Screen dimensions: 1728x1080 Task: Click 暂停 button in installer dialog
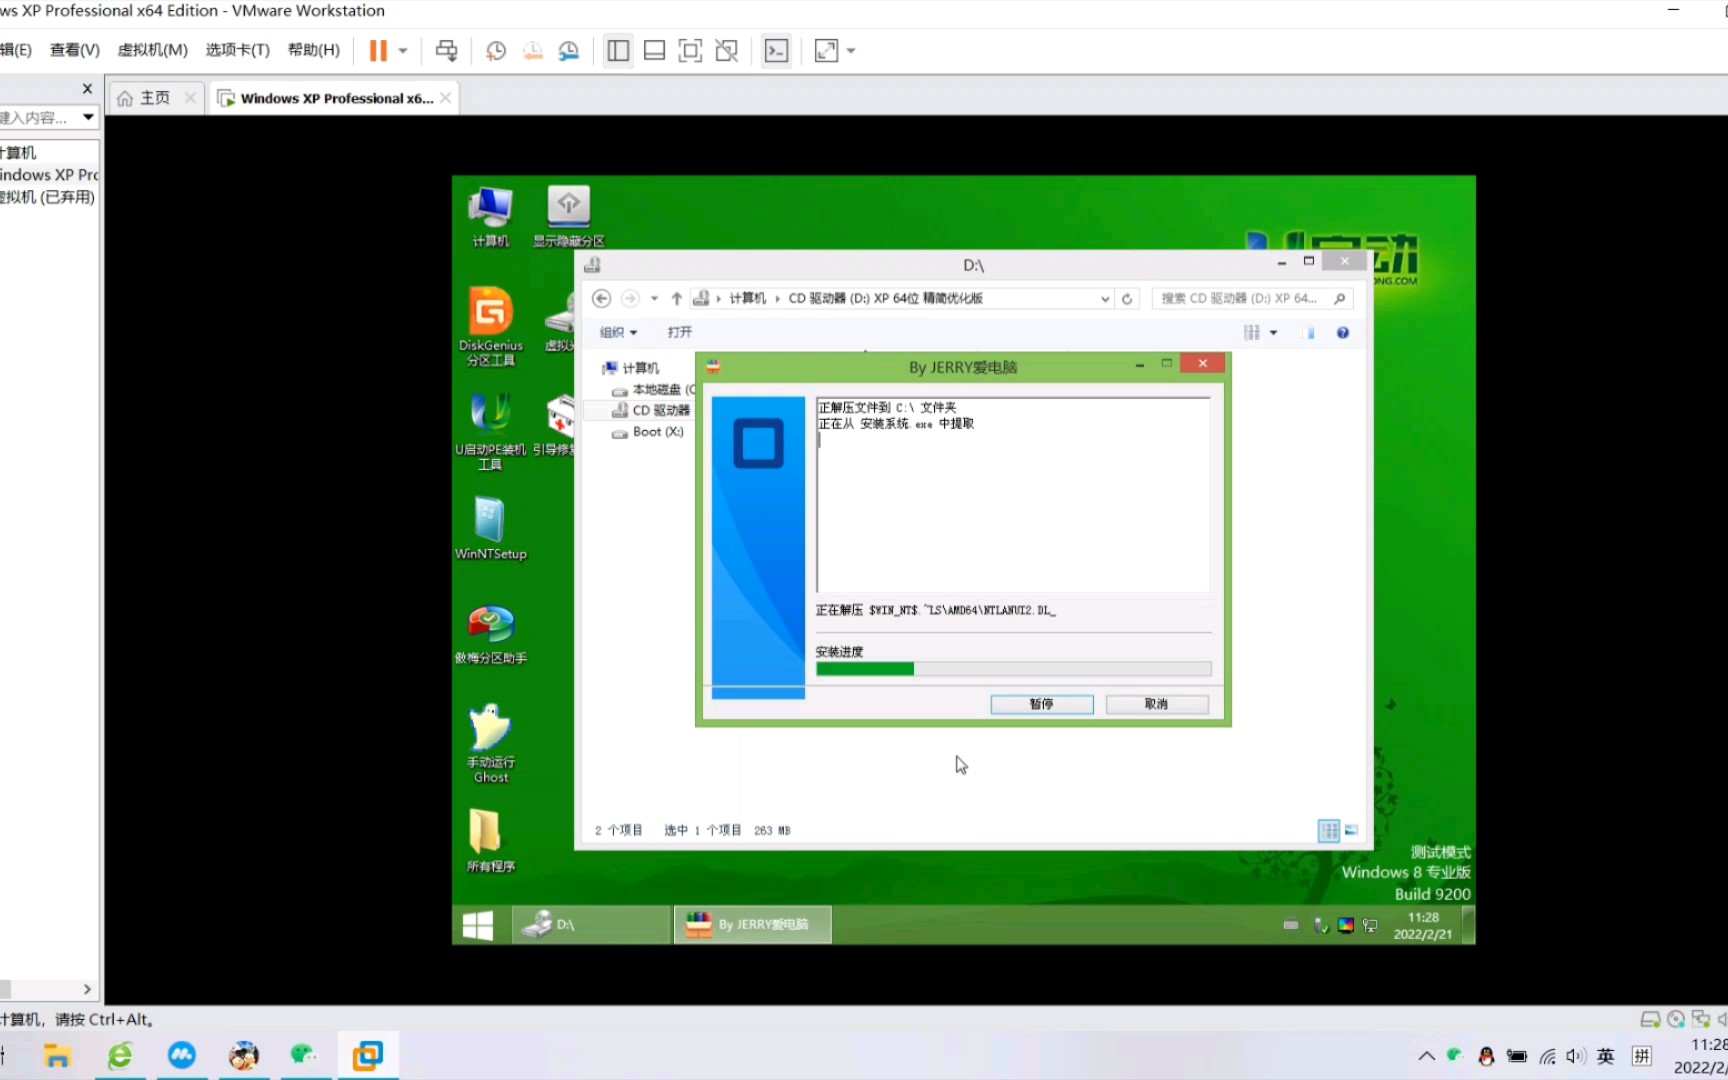pyautogui.click(x=1042, y=704)
